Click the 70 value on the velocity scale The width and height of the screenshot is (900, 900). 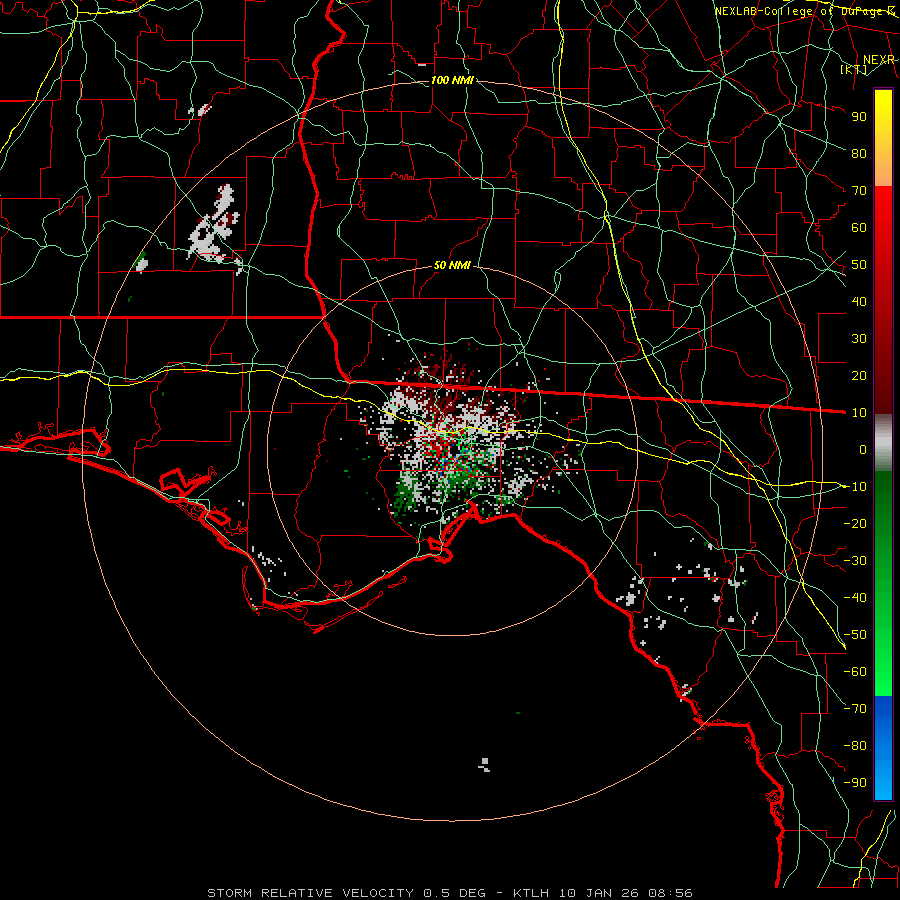(x=859, y=191)
